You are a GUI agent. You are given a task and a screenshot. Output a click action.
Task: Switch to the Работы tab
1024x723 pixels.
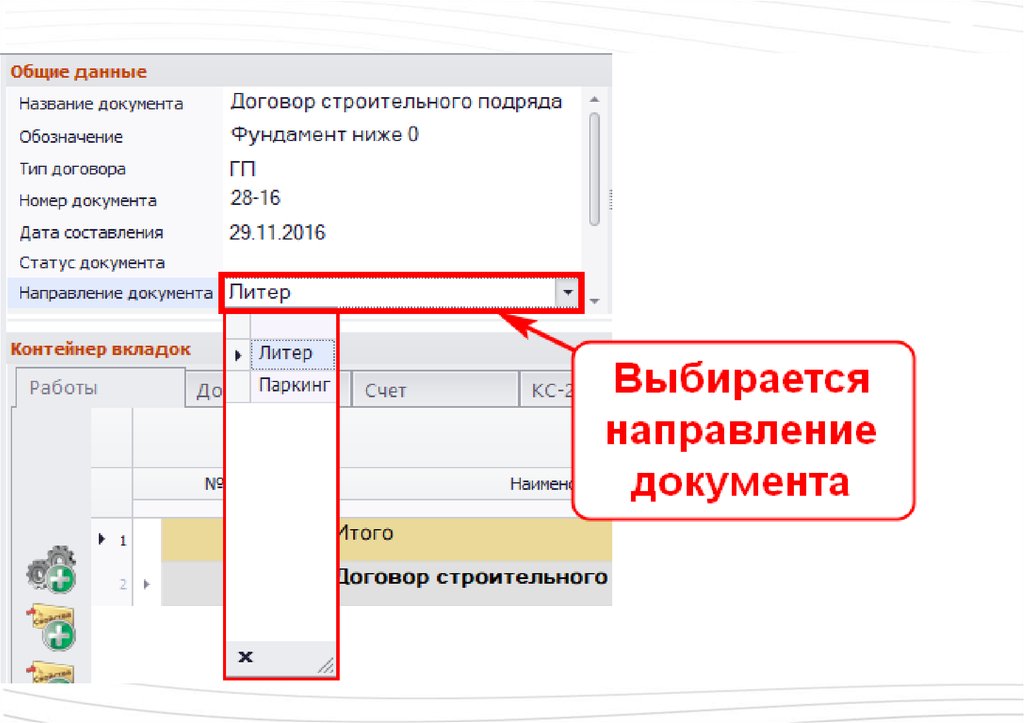pos(99,388)
